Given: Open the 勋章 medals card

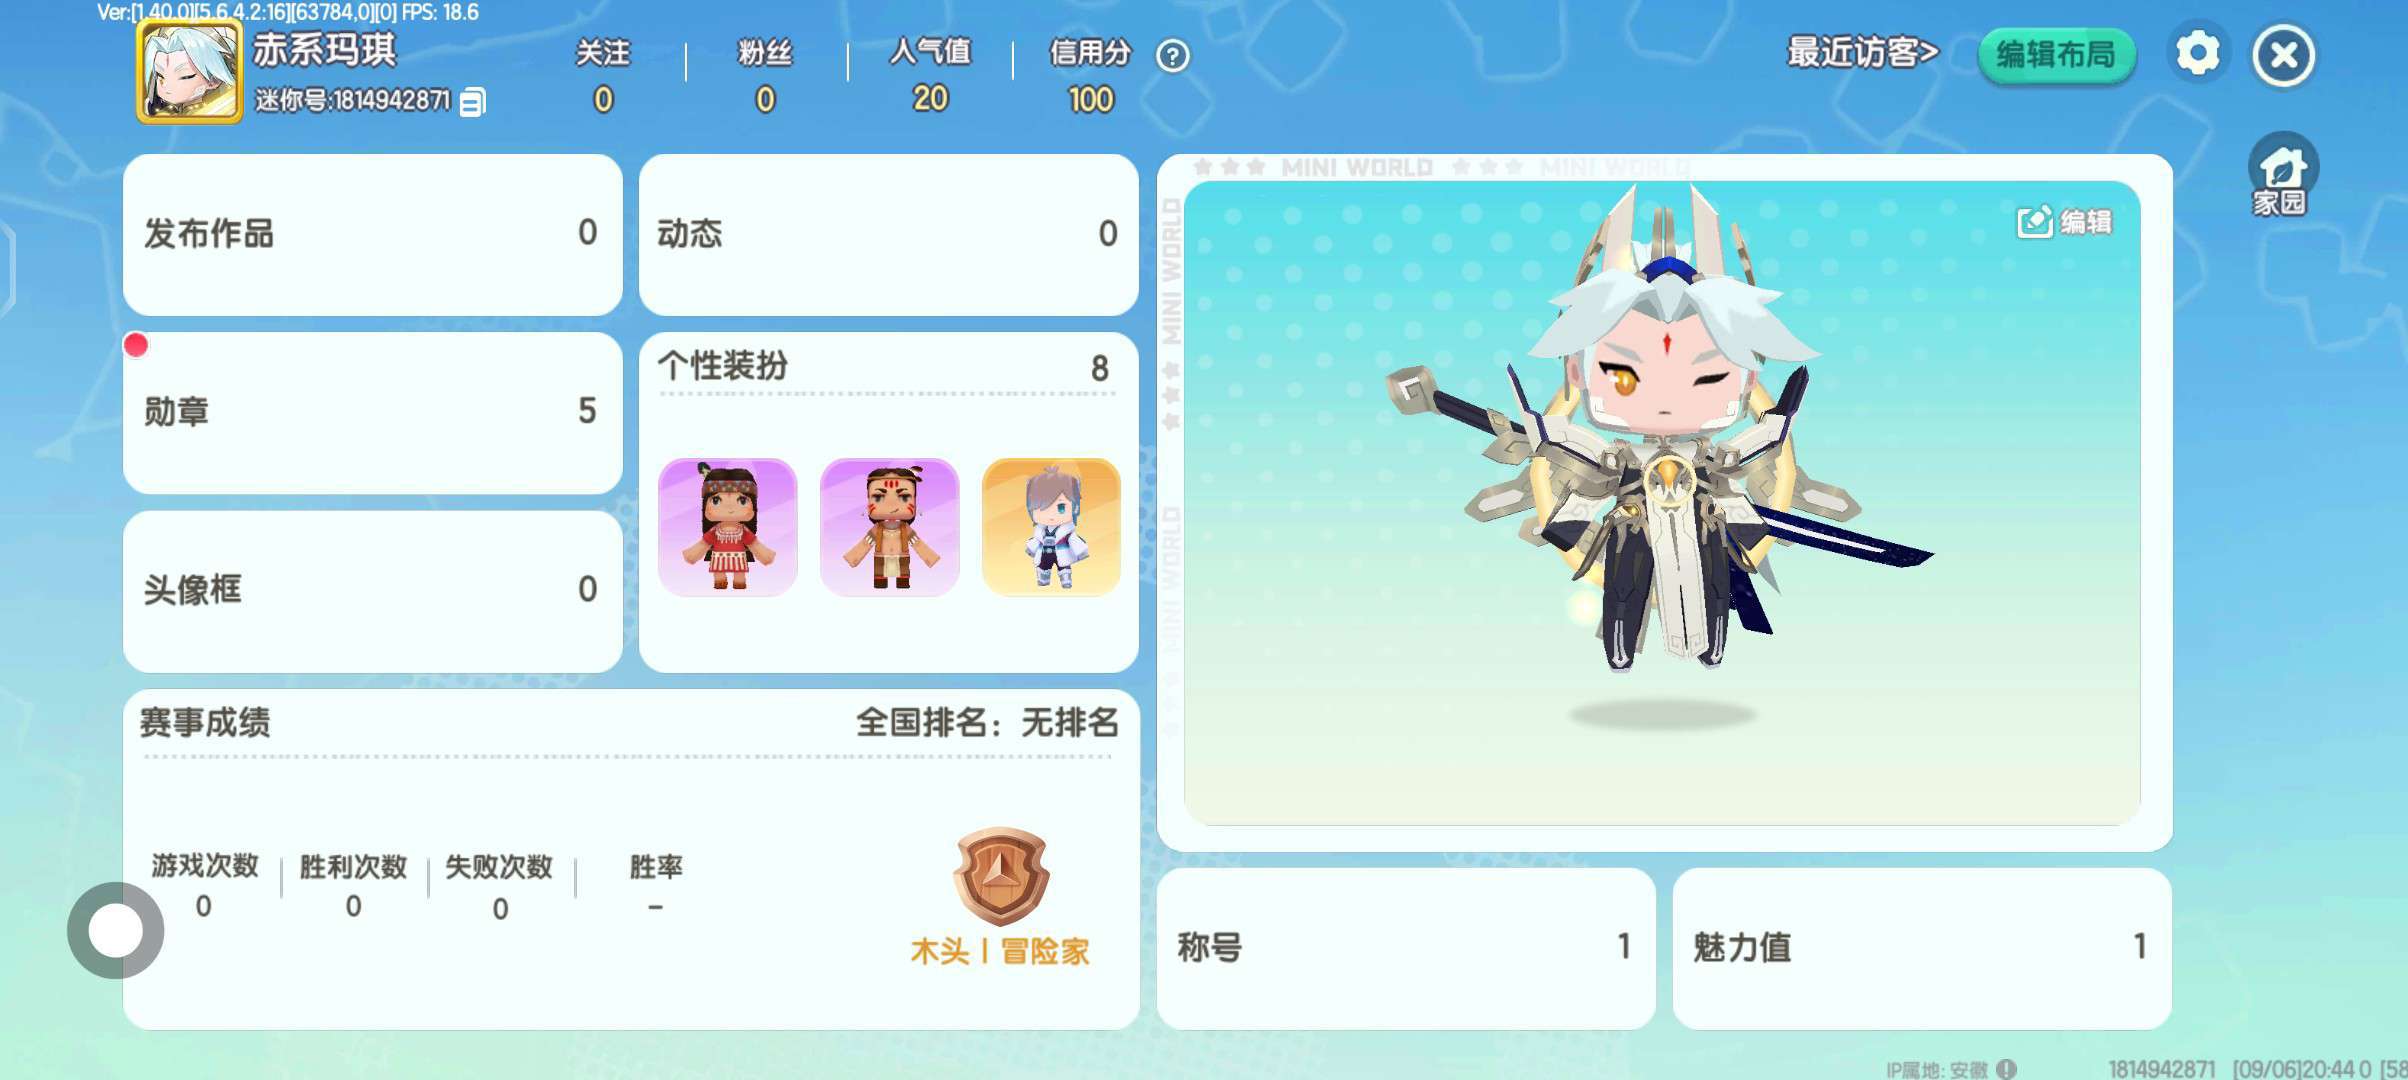Looking at the screenshot, I should tap(372, 412).
